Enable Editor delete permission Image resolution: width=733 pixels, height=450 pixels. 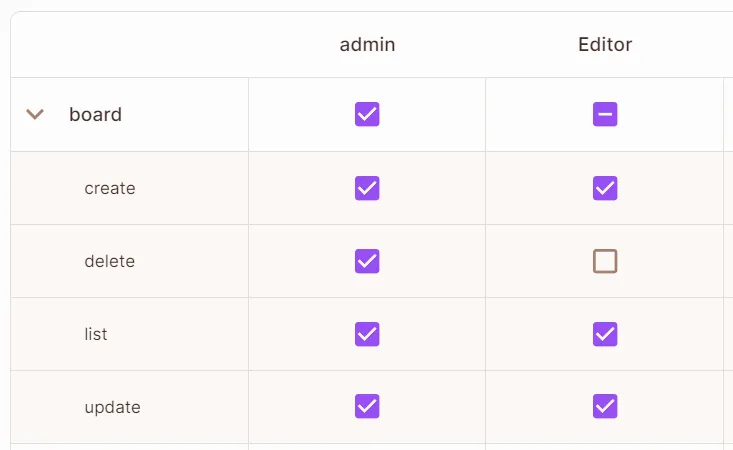(605, 261)
